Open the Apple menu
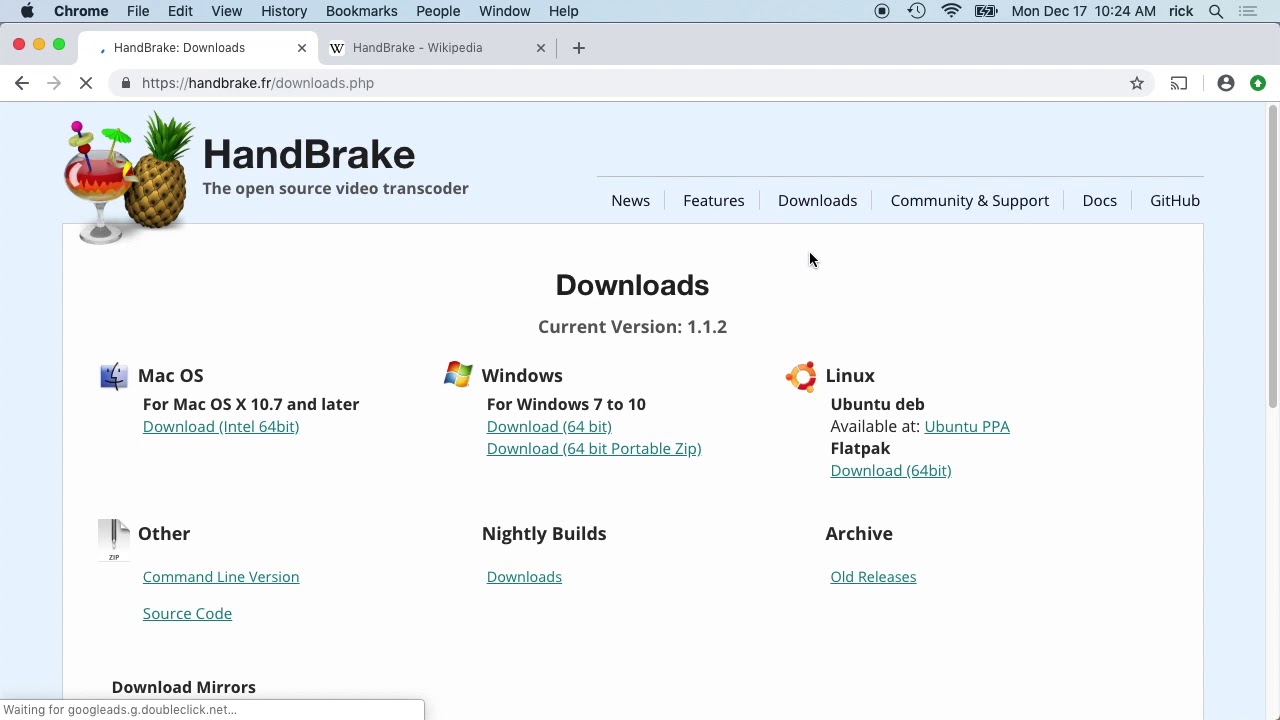 click(27, 11)
